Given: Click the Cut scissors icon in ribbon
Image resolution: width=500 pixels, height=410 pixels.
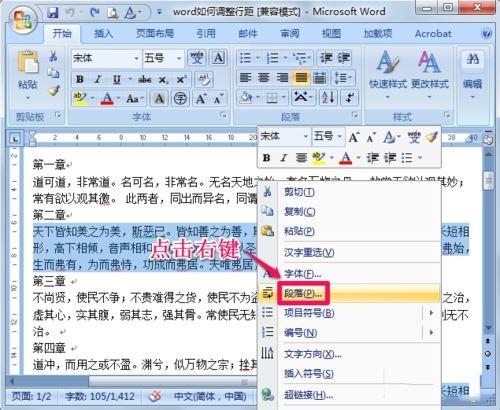Looking at the screenshot, I should coord(53,57).
